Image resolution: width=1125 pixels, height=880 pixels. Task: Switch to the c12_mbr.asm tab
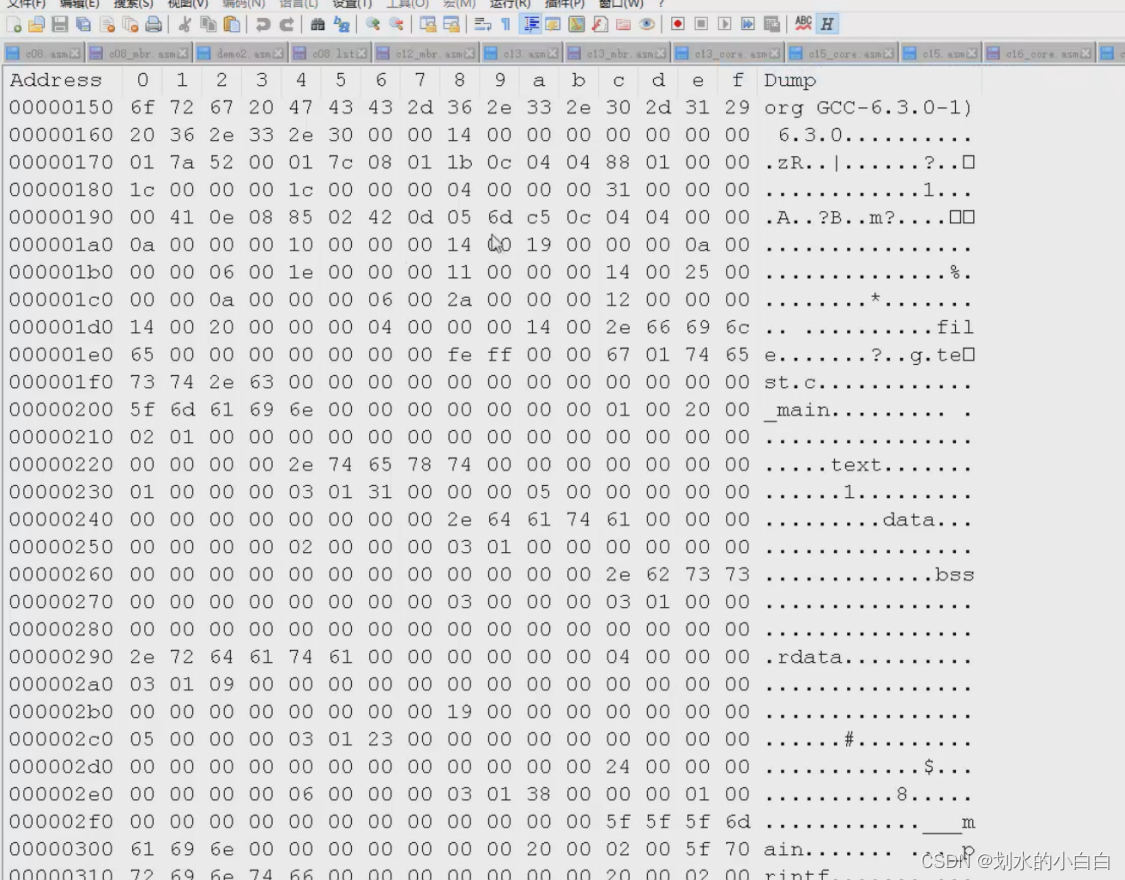tap(426, 54)
